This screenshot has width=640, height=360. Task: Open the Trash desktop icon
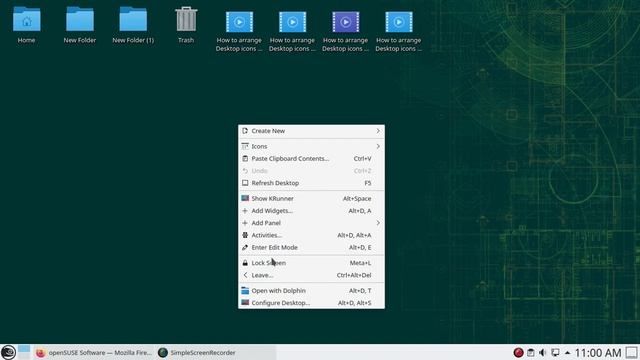click(x=186, y=24)
